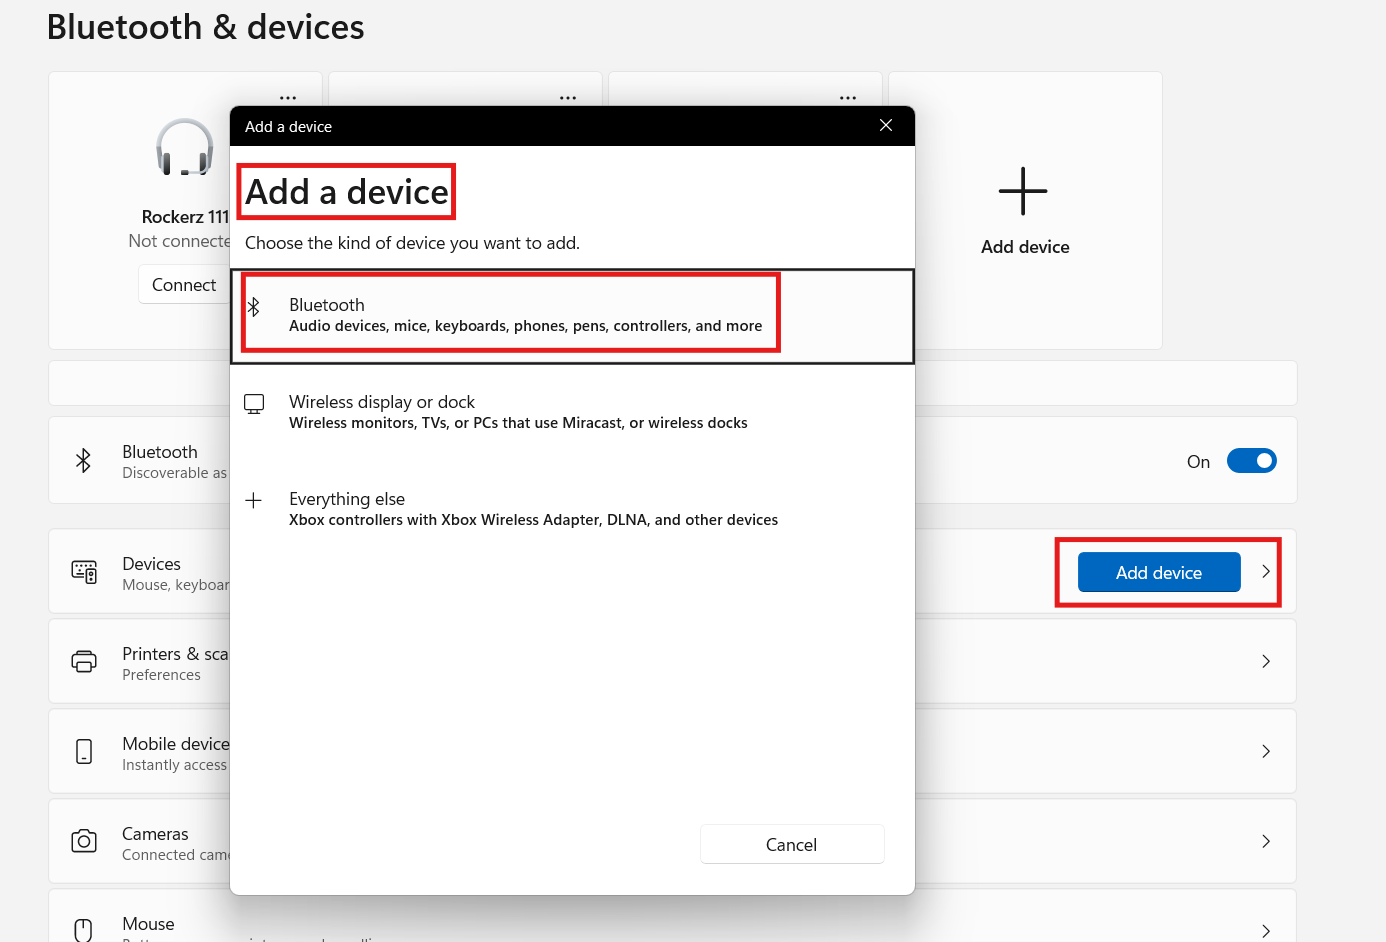Open the second device card's ellipsis menu

click(x=568, y=97)
